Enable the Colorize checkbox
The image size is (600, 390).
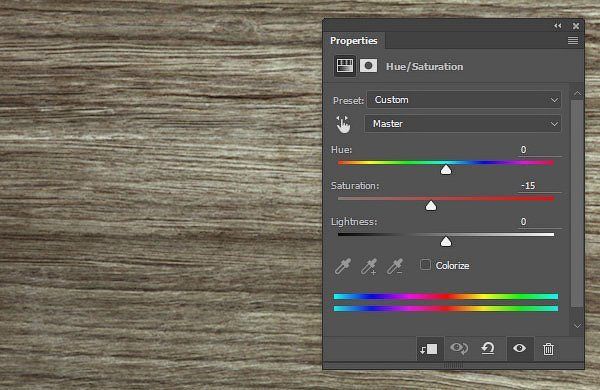point(425,265)
